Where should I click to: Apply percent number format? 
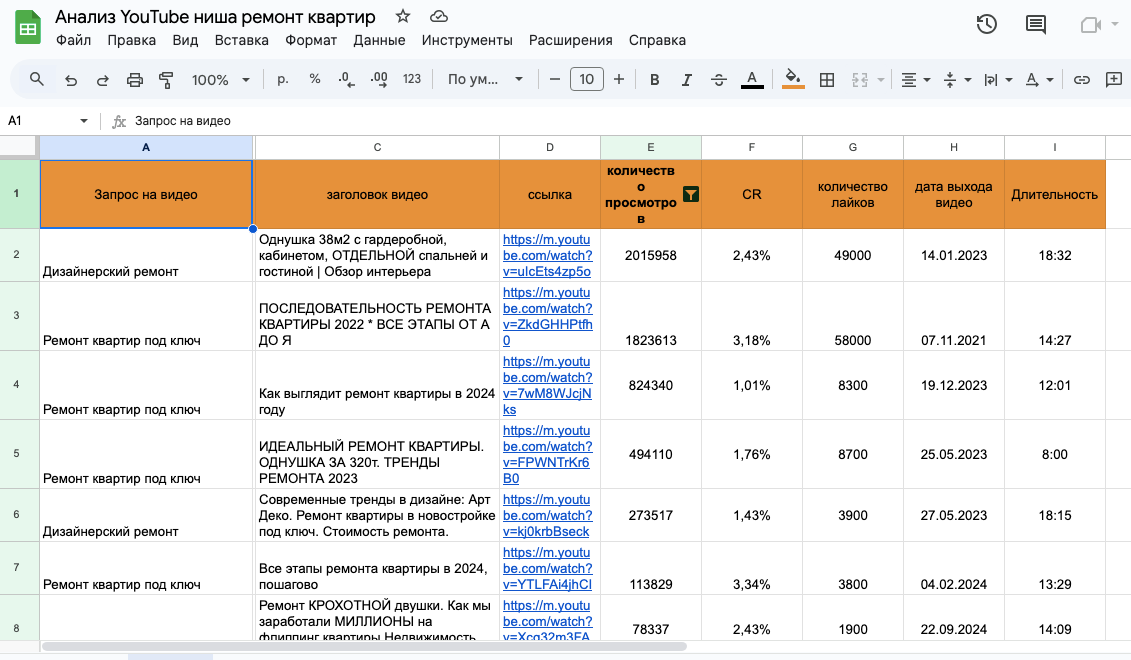314,79
